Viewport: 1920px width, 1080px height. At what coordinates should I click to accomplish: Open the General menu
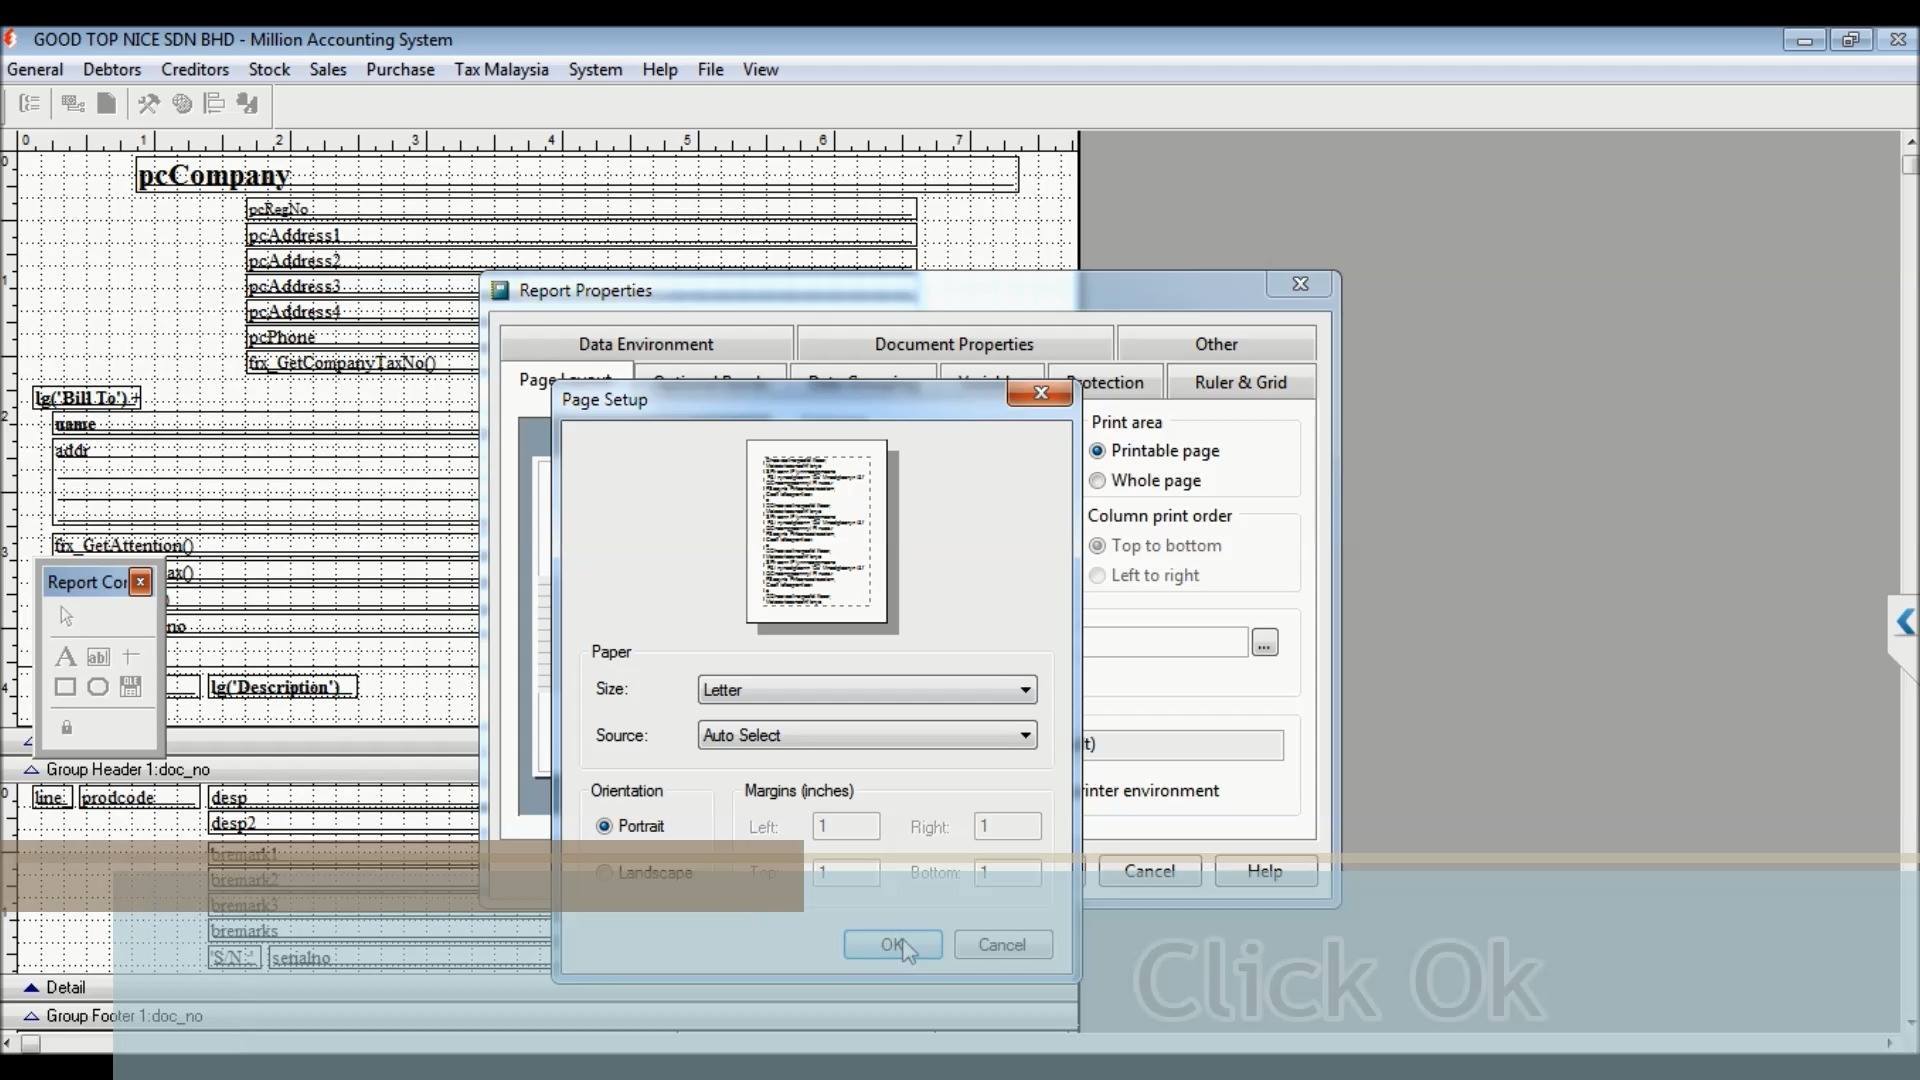(35, 69)
